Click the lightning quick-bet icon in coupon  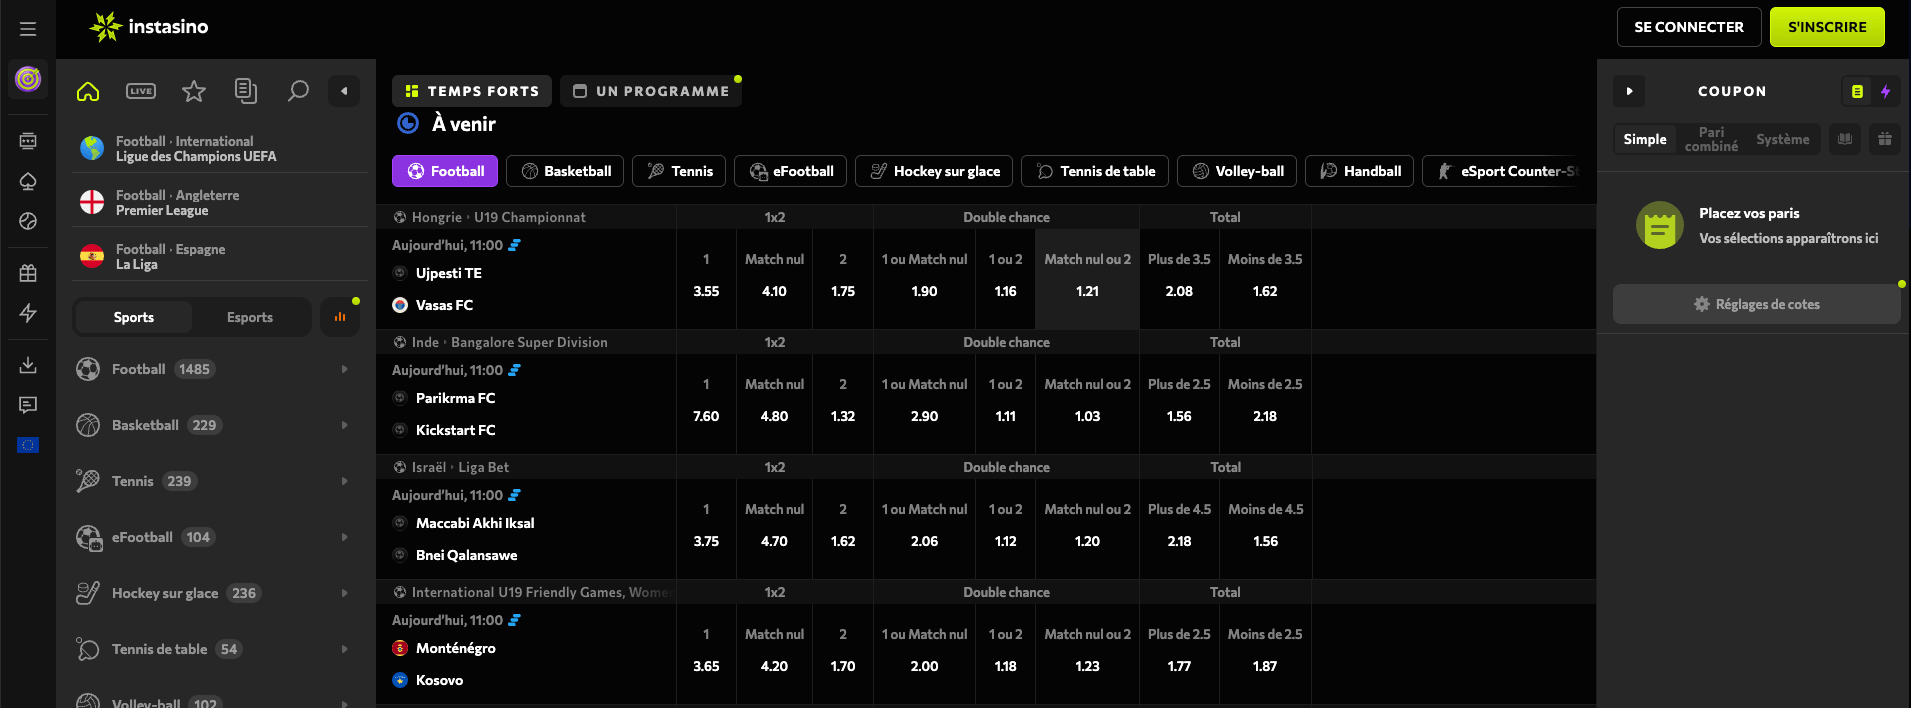point(1885,91)
